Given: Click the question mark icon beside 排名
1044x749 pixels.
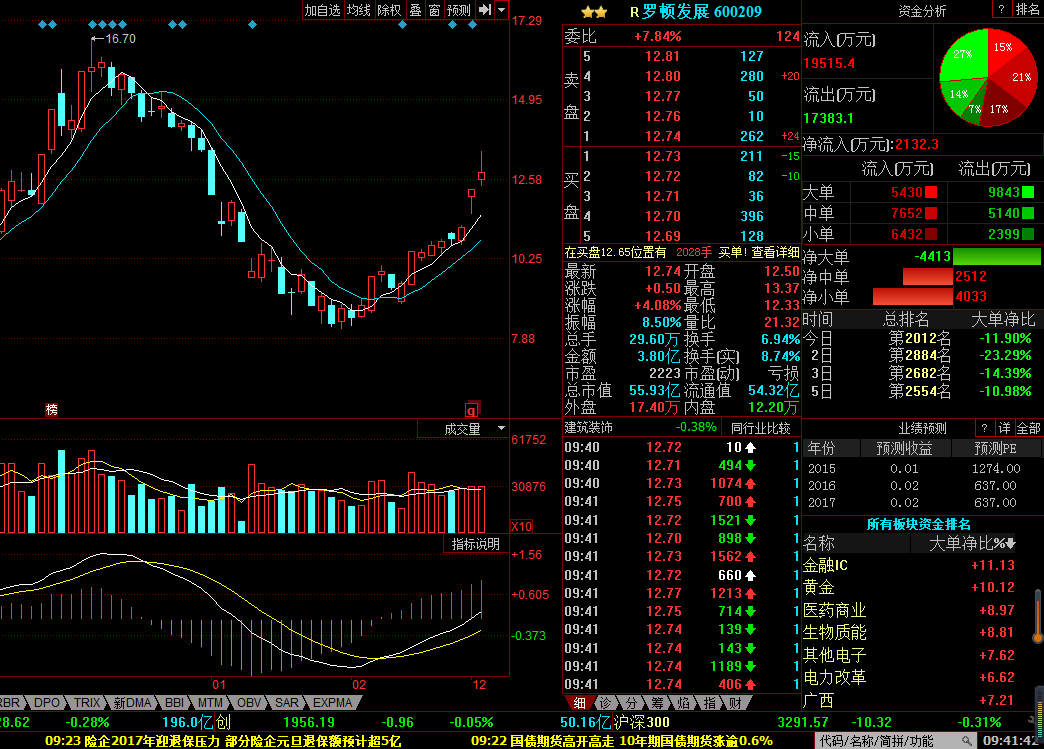Looking at the screenshot, I should (1001, 10).
